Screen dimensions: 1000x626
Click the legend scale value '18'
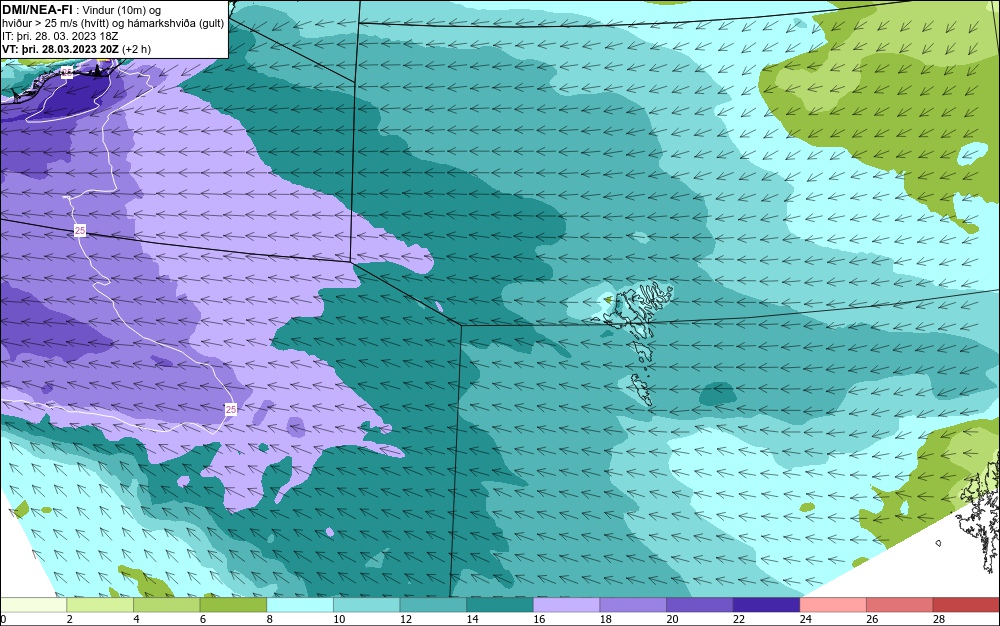(605, 619)
